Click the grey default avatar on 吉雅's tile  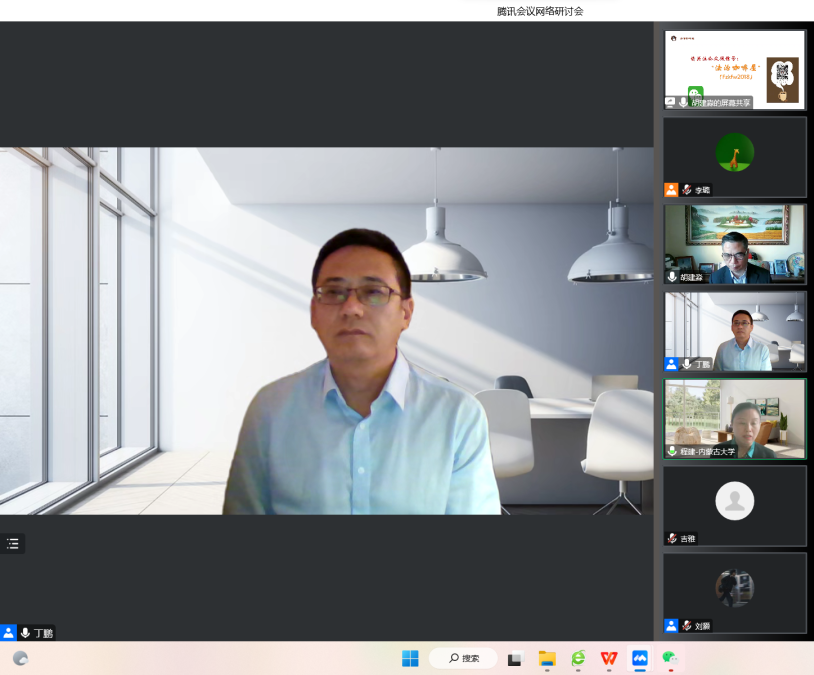click(734, 501)
